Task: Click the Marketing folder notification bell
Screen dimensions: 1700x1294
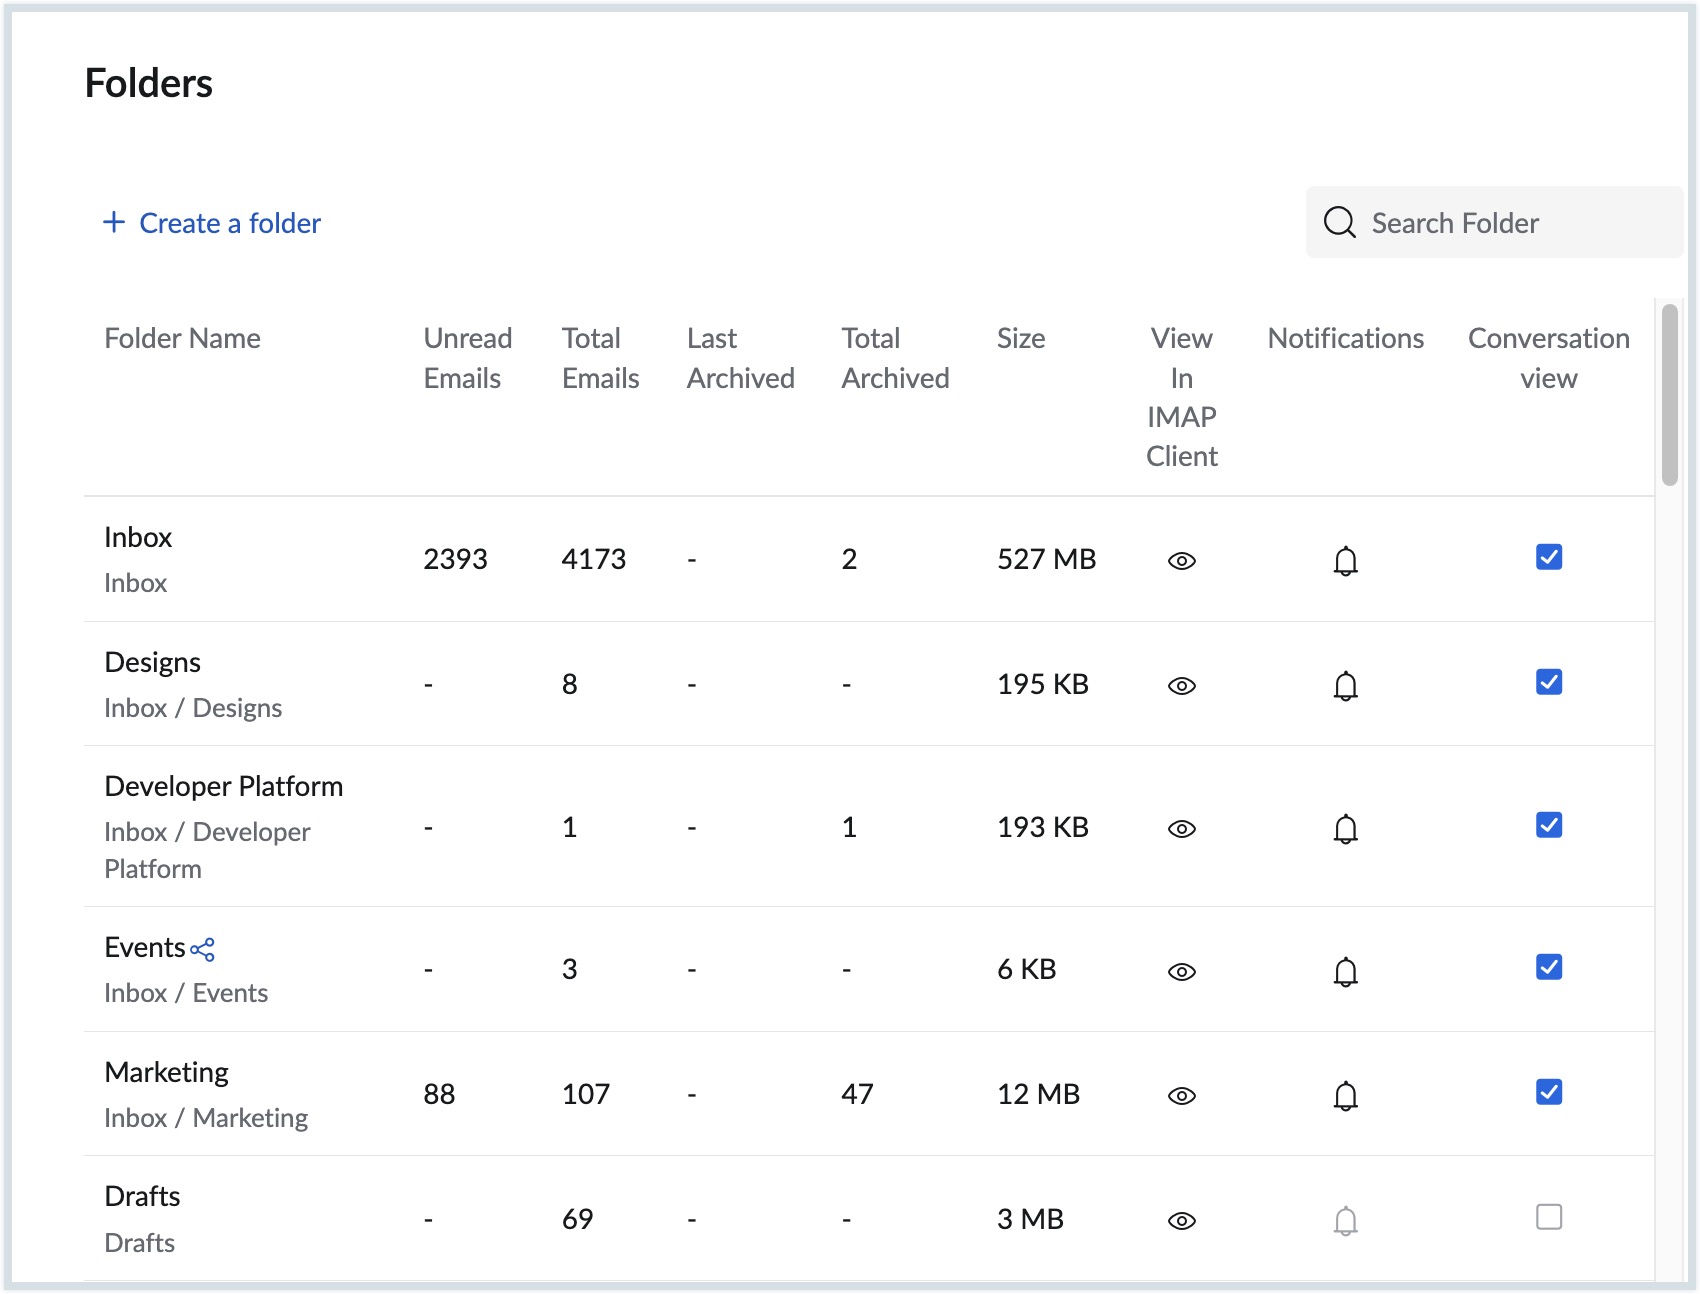Action: coord(1345,1096)
